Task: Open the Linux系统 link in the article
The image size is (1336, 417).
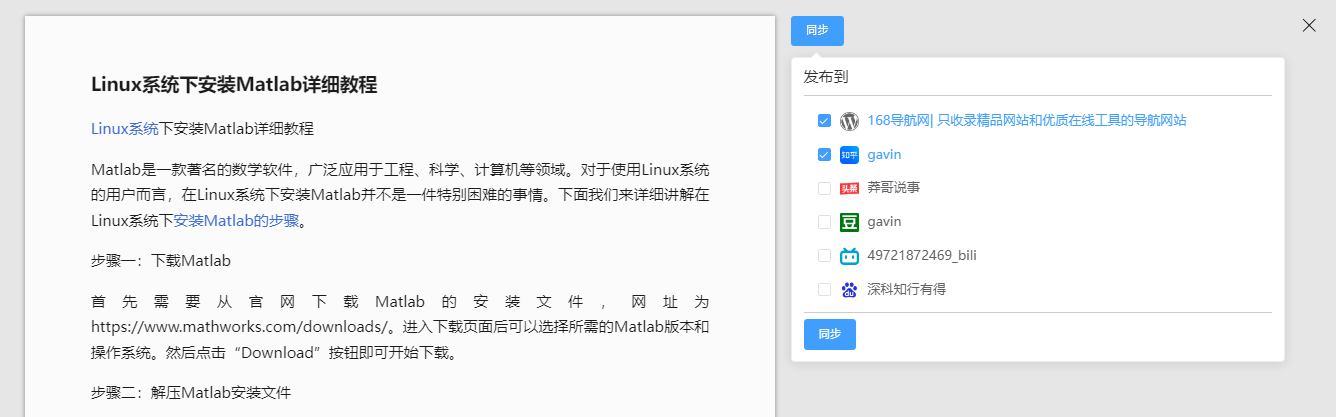Action: 125,128
